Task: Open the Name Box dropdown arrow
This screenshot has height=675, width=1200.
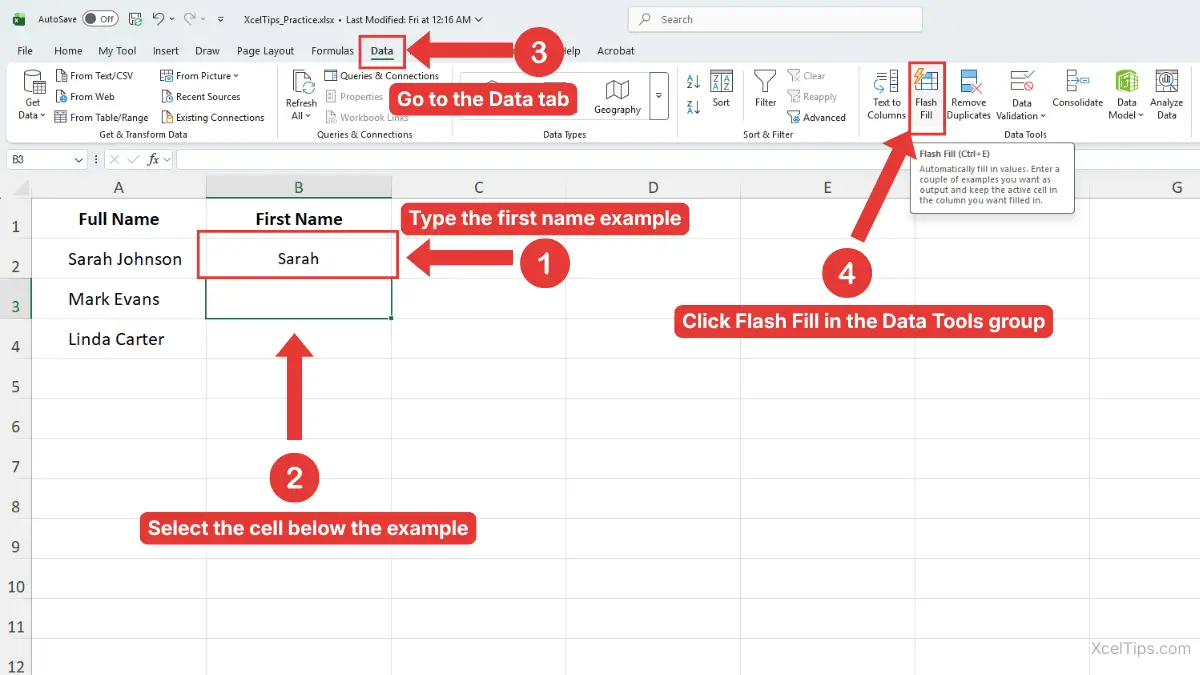Action: coord(79,160)
